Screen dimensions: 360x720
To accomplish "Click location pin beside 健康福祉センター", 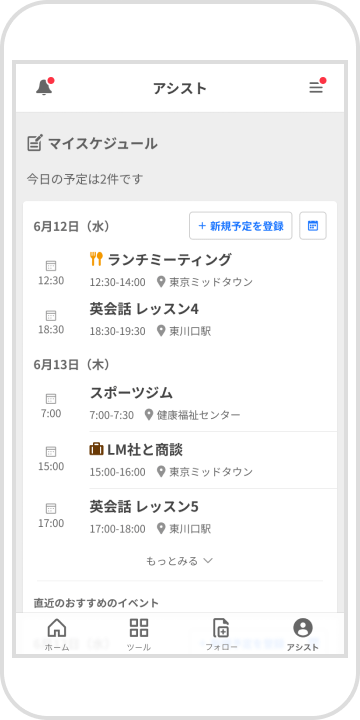I will [x=149, y=415].
